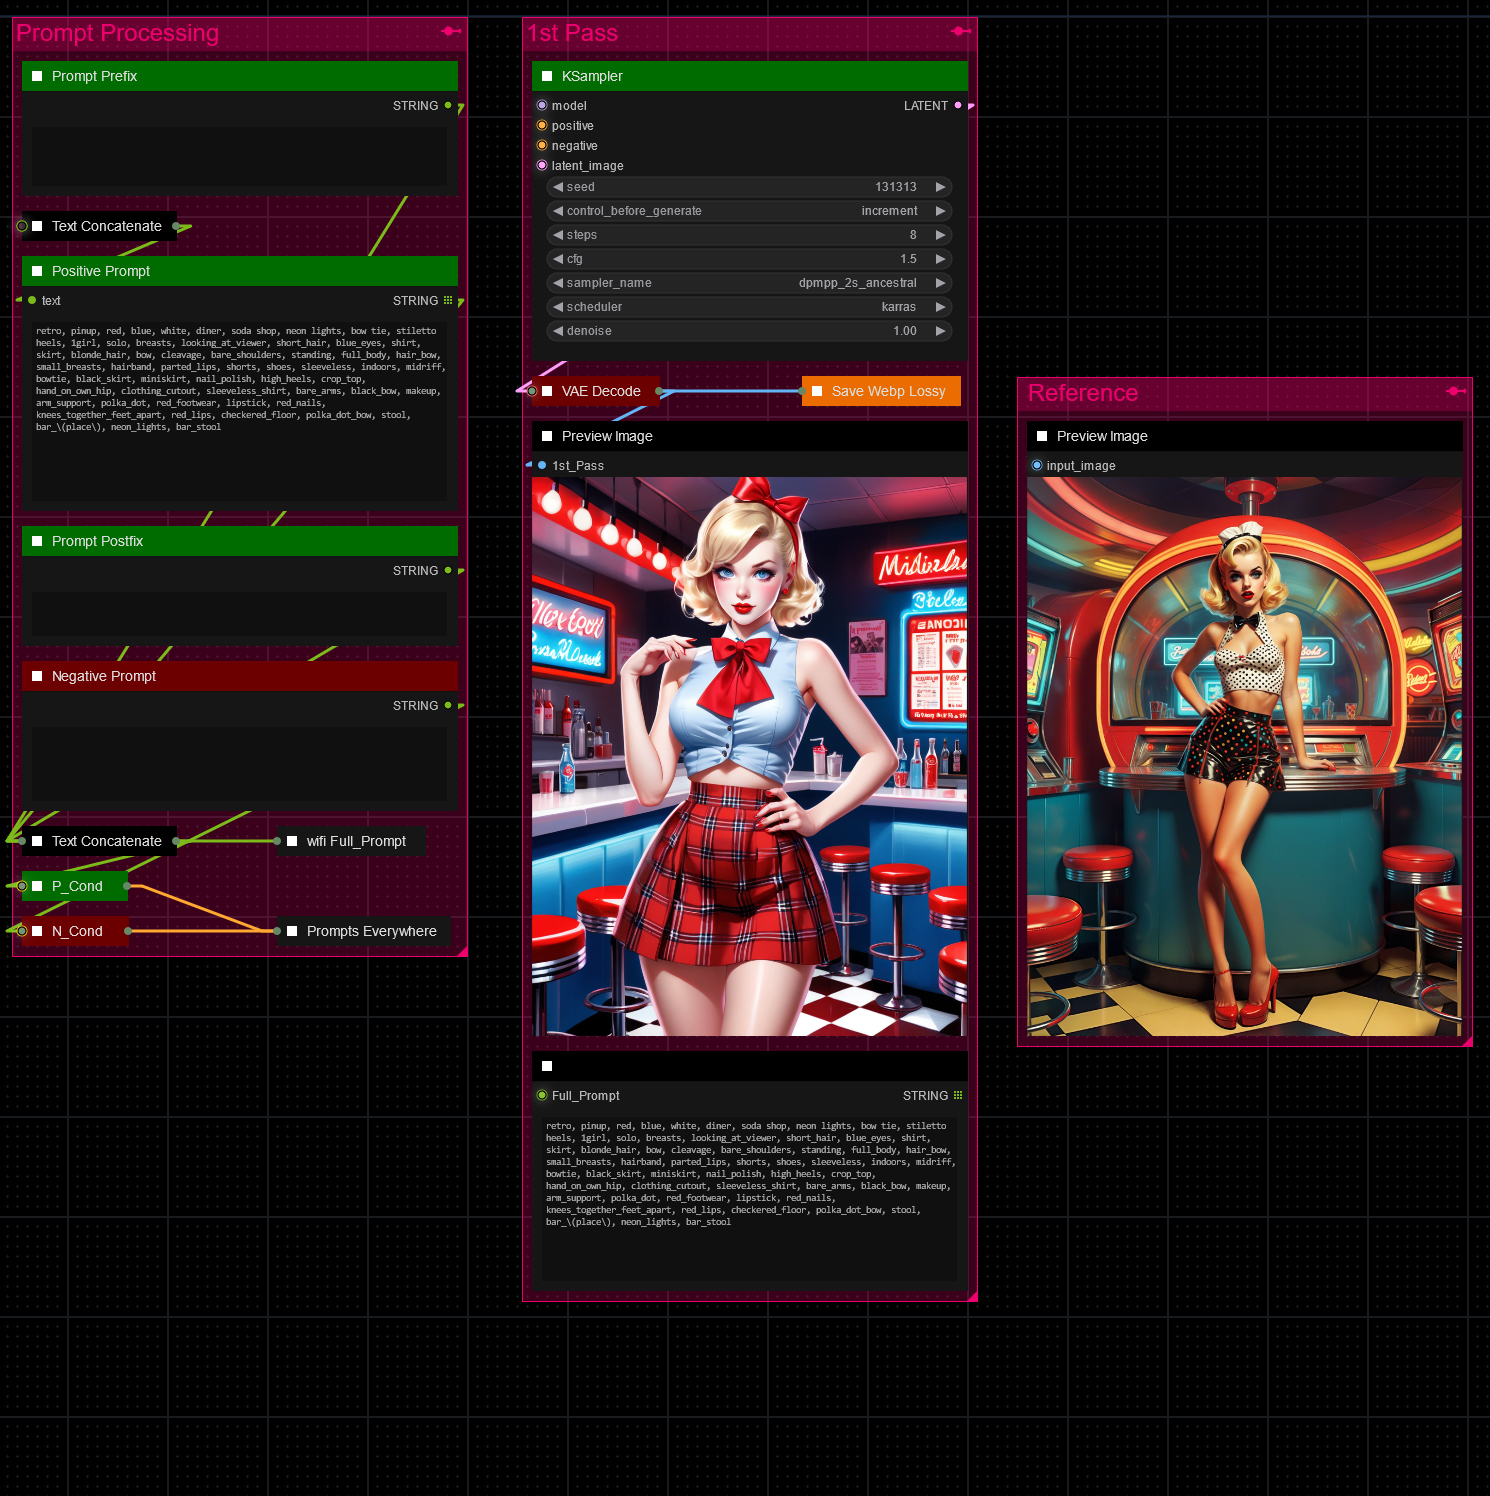Click the N_Cond node input port

point(22,931)
